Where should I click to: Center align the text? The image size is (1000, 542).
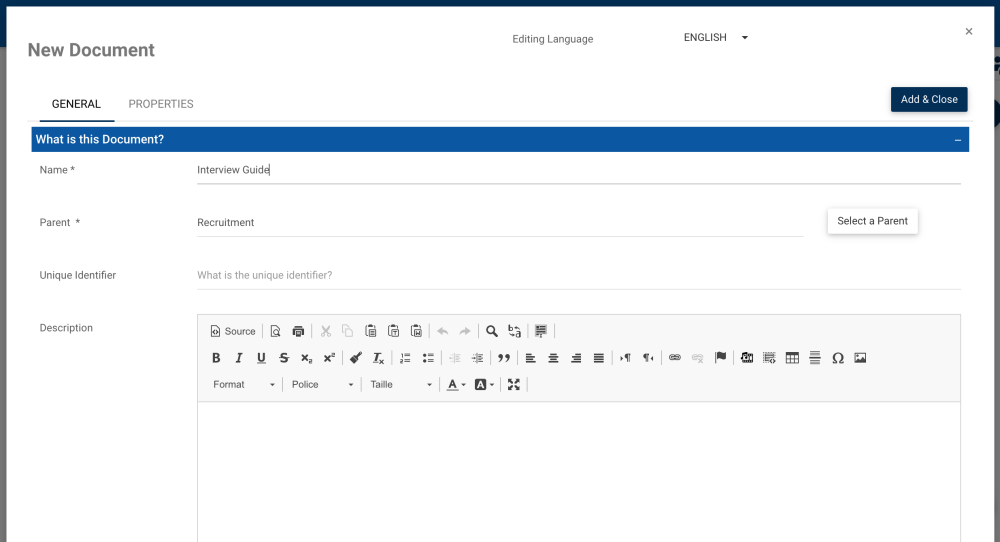[x=553, y=358]
